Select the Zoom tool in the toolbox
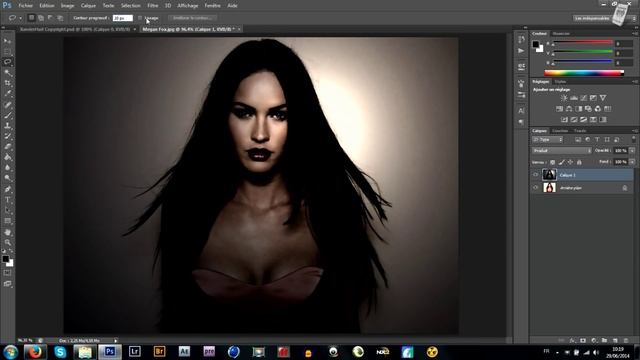Viewport: 640px width, 360px height. pos(8,242)
